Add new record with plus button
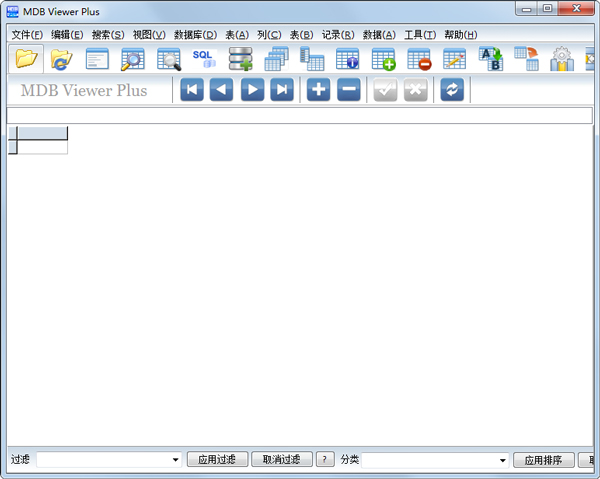The height and width of the screenshot is (479, 600). pos(318,90)
